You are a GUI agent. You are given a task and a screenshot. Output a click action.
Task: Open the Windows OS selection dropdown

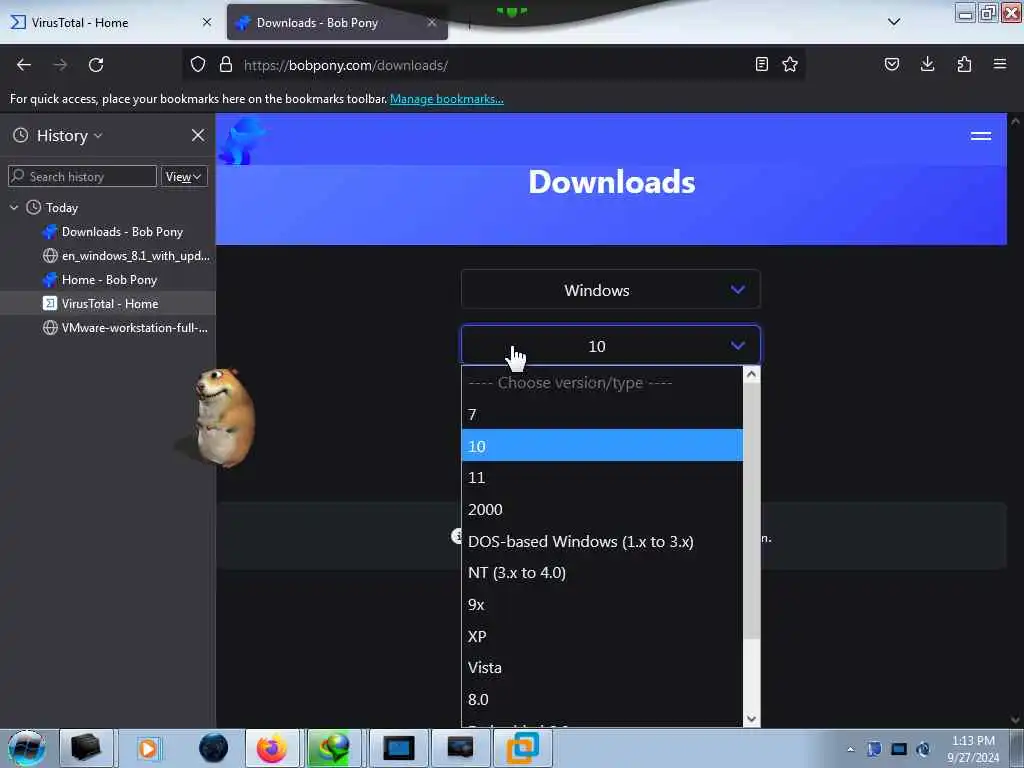611,290
